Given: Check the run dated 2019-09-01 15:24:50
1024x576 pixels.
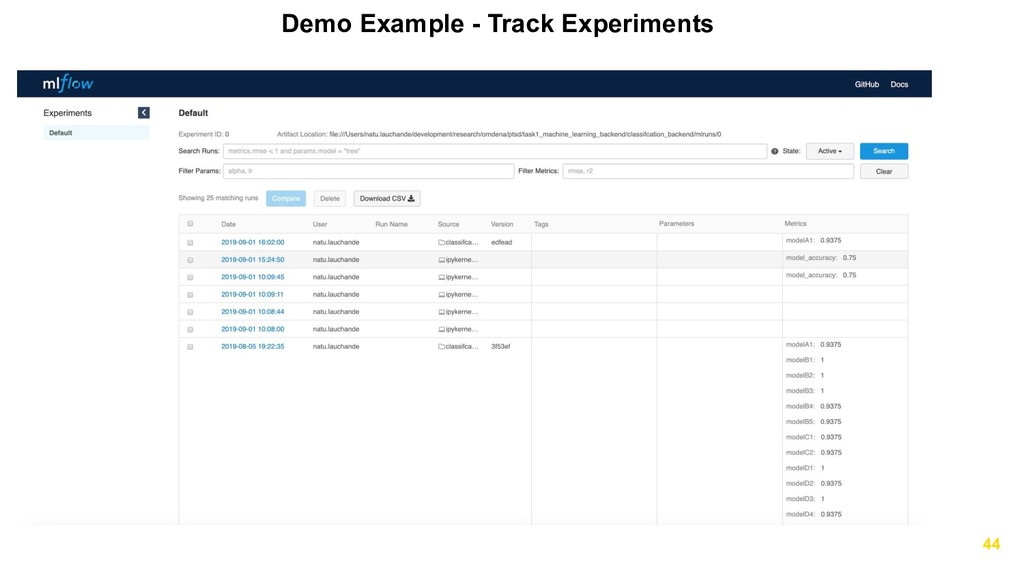Looking at the screenshot, I should (x=190, y=260).
